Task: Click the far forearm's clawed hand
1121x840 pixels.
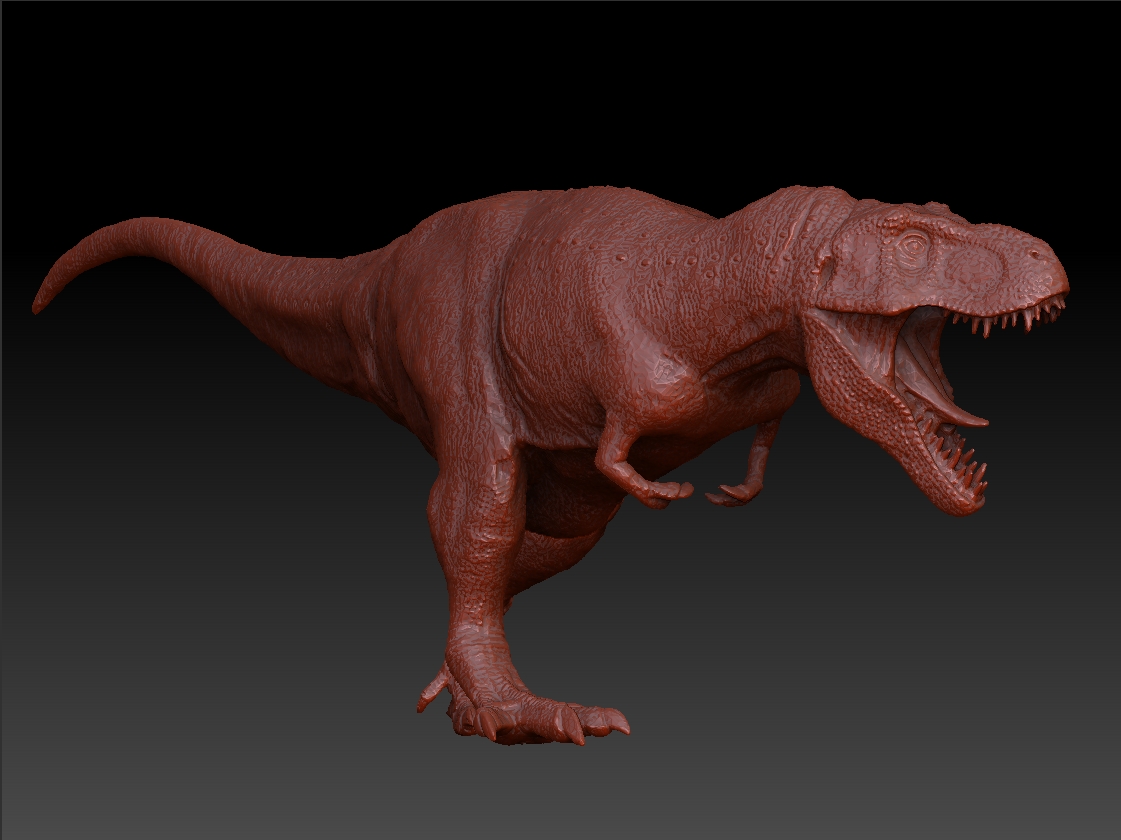Action: coord(735,492)
